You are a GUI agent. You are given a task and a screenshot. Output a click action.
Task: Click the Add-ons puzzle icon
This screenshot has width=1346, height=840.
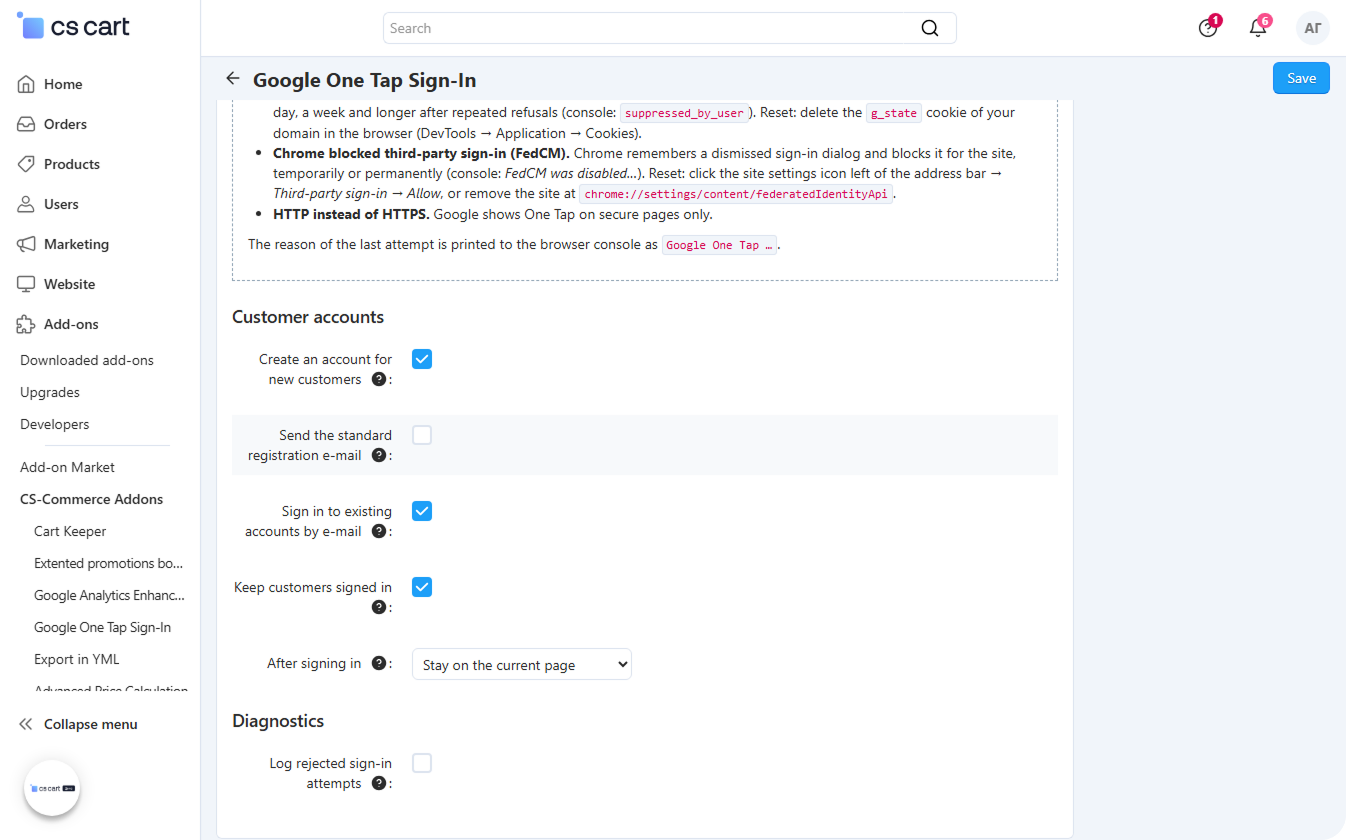[x=26, y=324]
